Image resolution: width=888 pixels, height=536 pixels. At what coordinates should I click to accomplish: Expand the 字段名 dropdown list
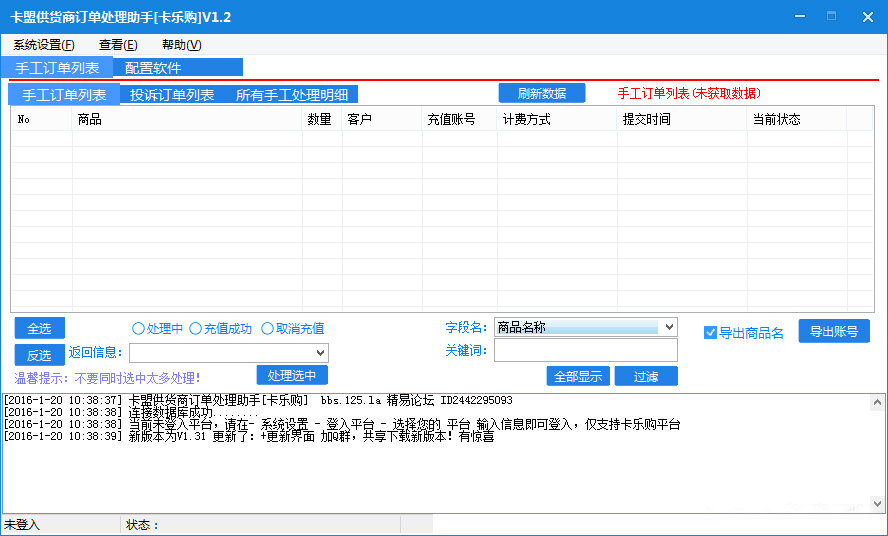click(669, 327)
